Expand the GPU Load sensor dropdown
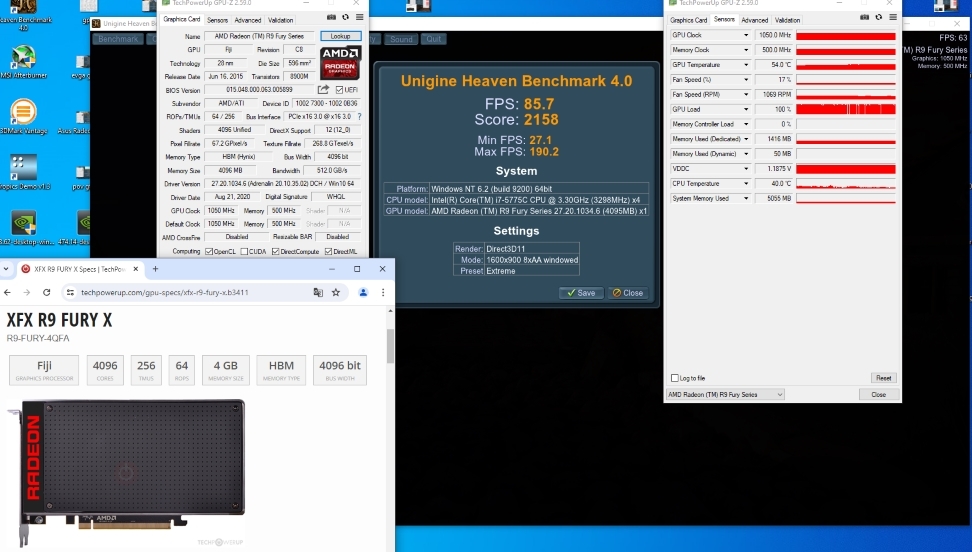Image resolution: width=972 pixels, height=552 pixels. click(x=746, y=109)
